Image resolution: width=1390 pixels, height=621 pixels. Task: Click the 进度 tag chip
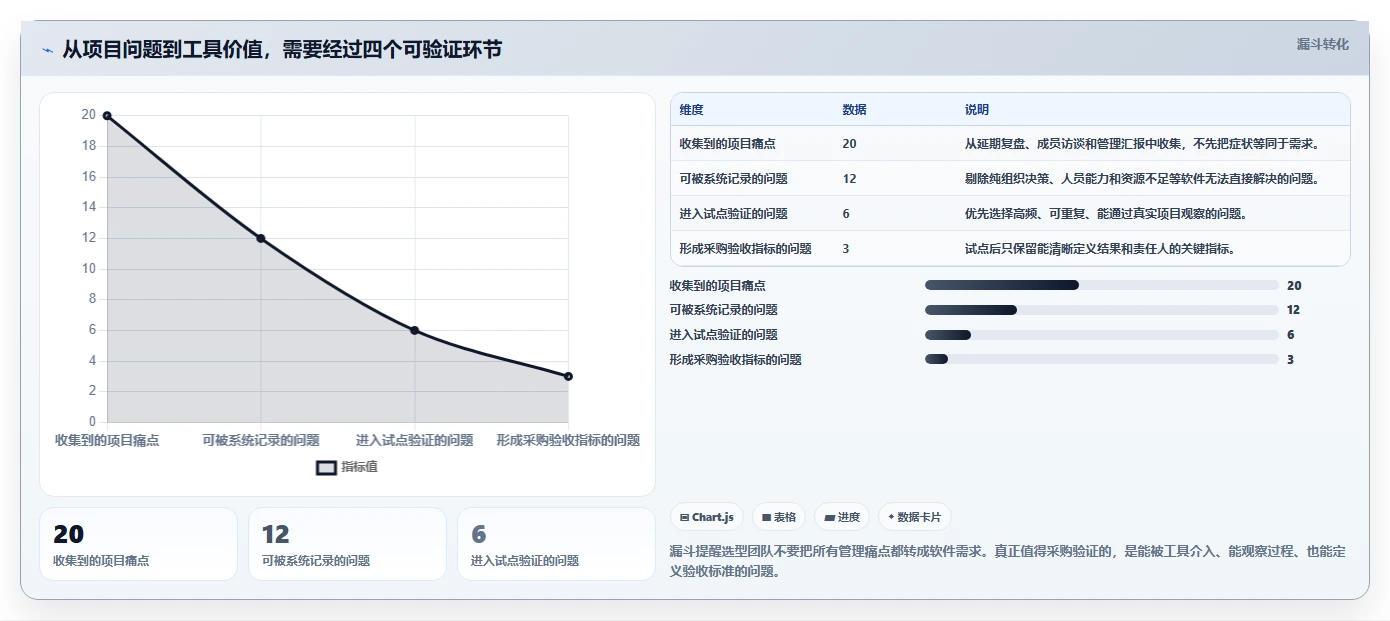[842, 517]
